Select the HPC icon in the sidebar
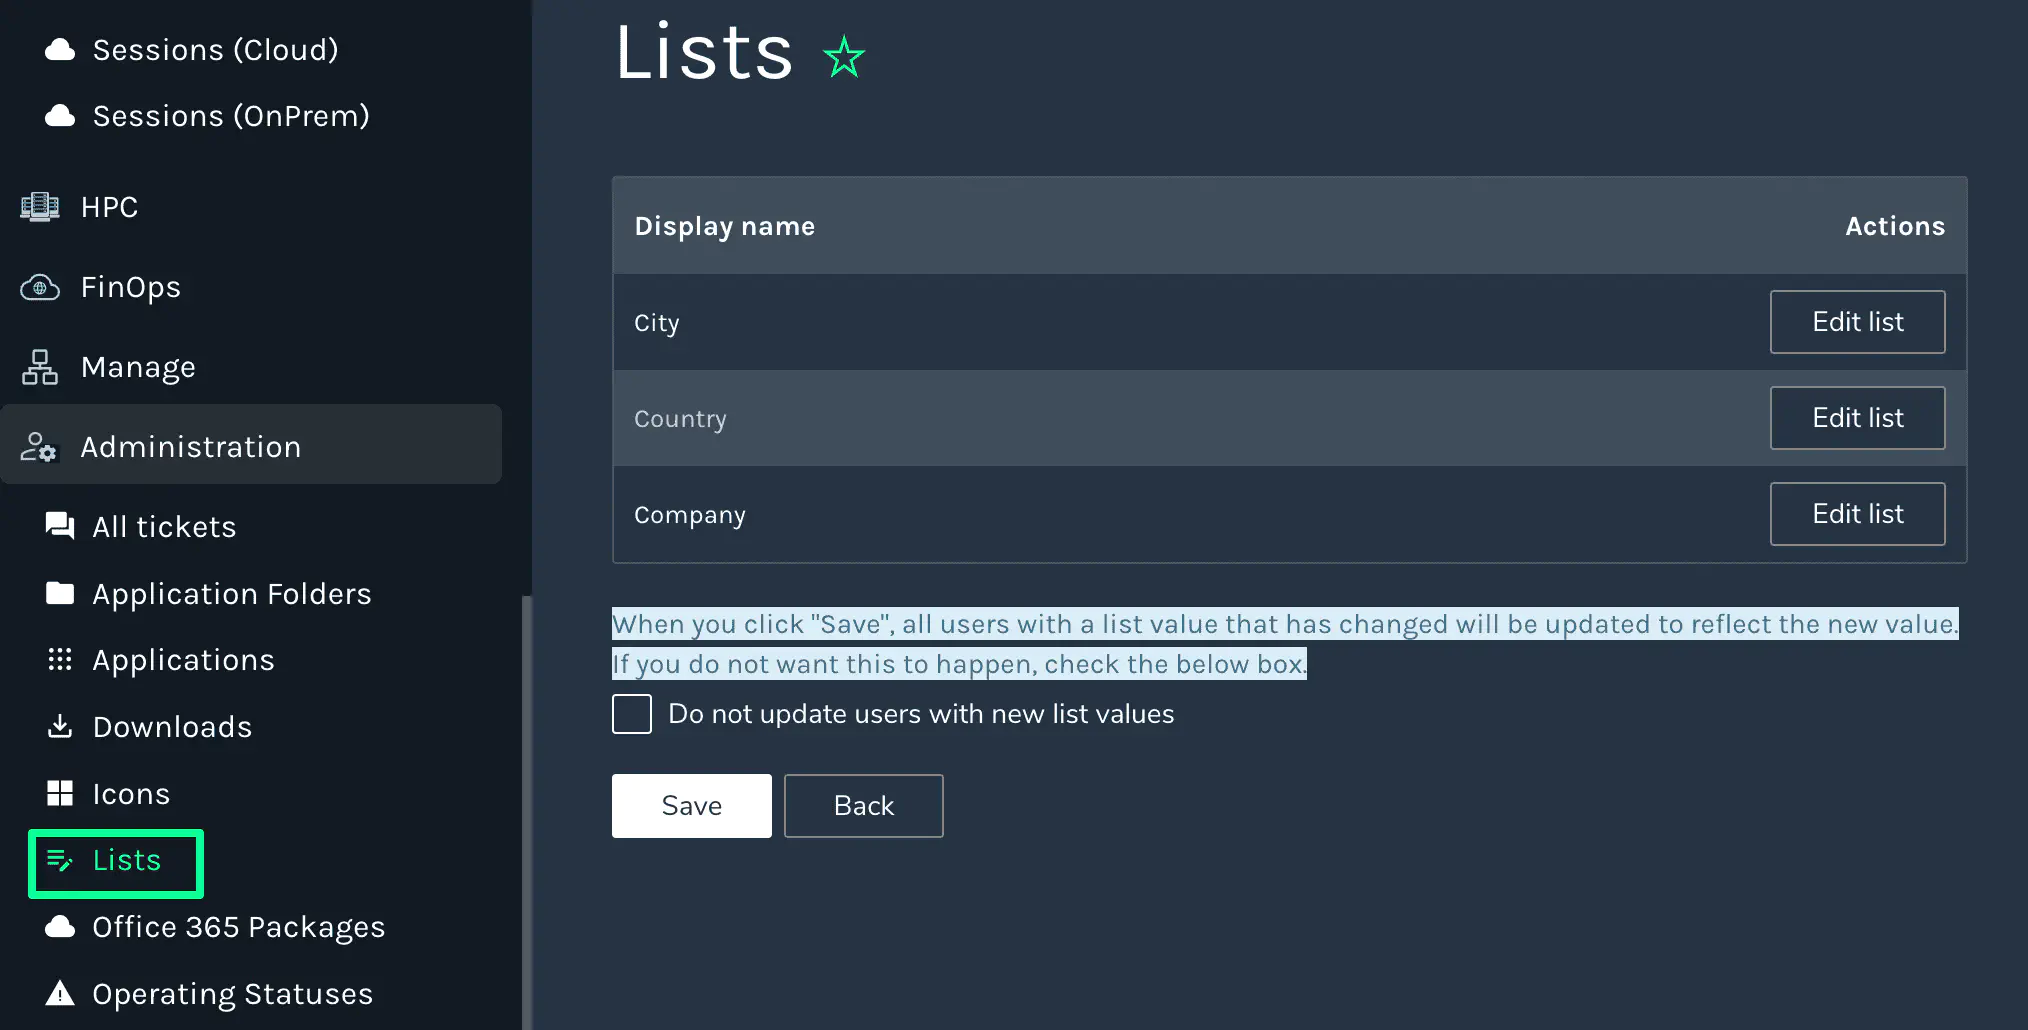 tap(39, 207)
